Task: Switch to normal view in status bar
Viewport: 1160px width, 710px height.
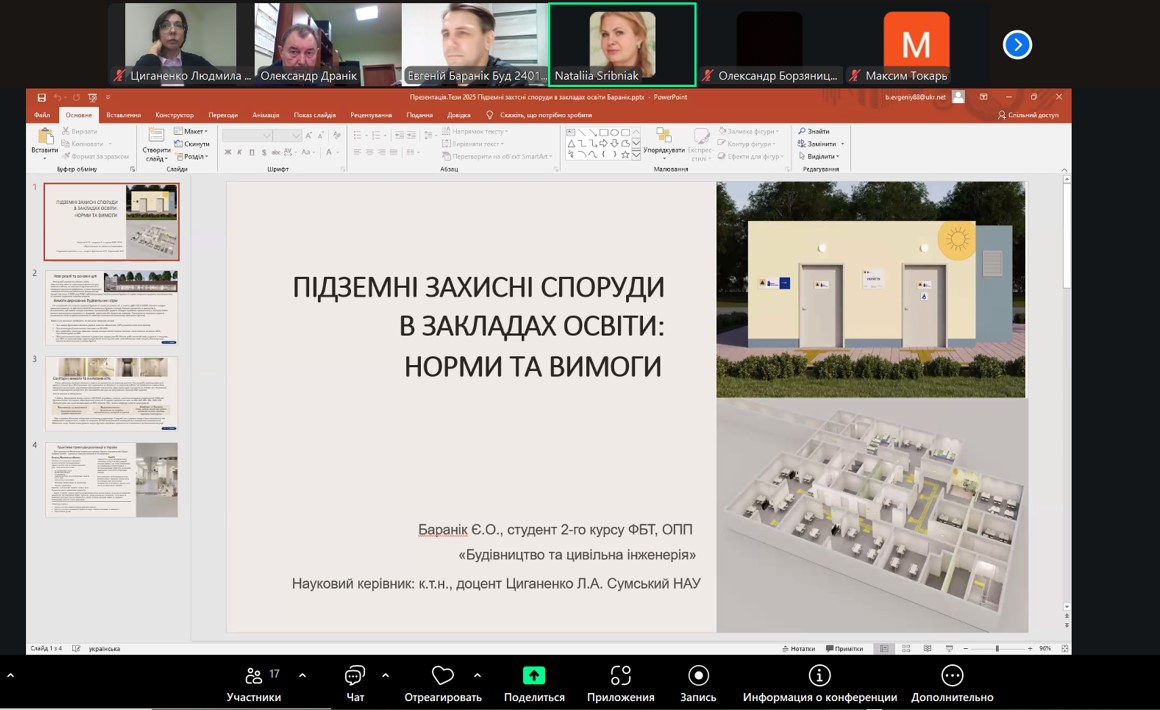Action: point(883,649)
